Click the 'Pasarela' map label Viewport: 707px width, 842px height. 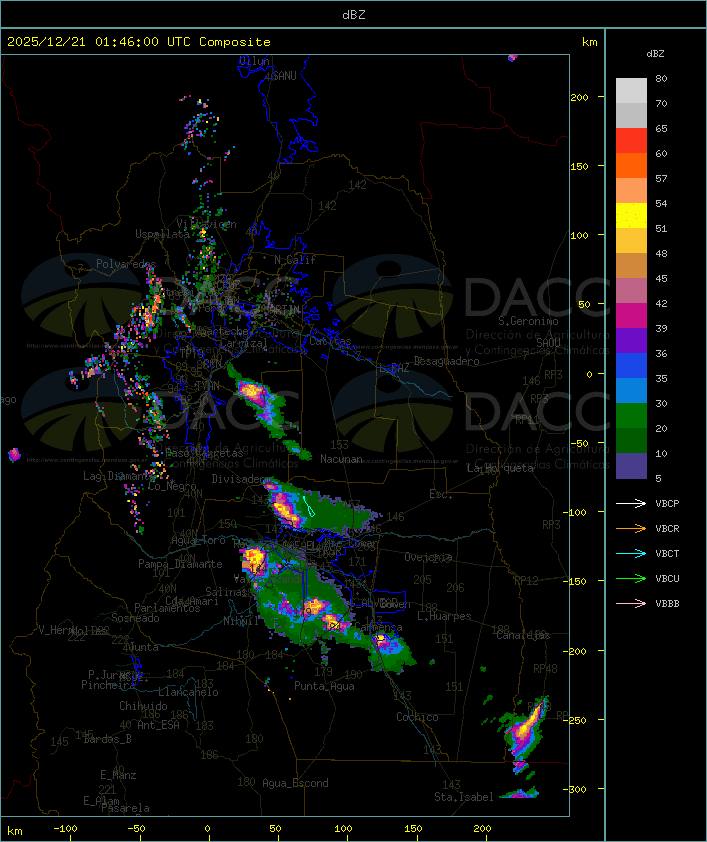pos(126,808)
